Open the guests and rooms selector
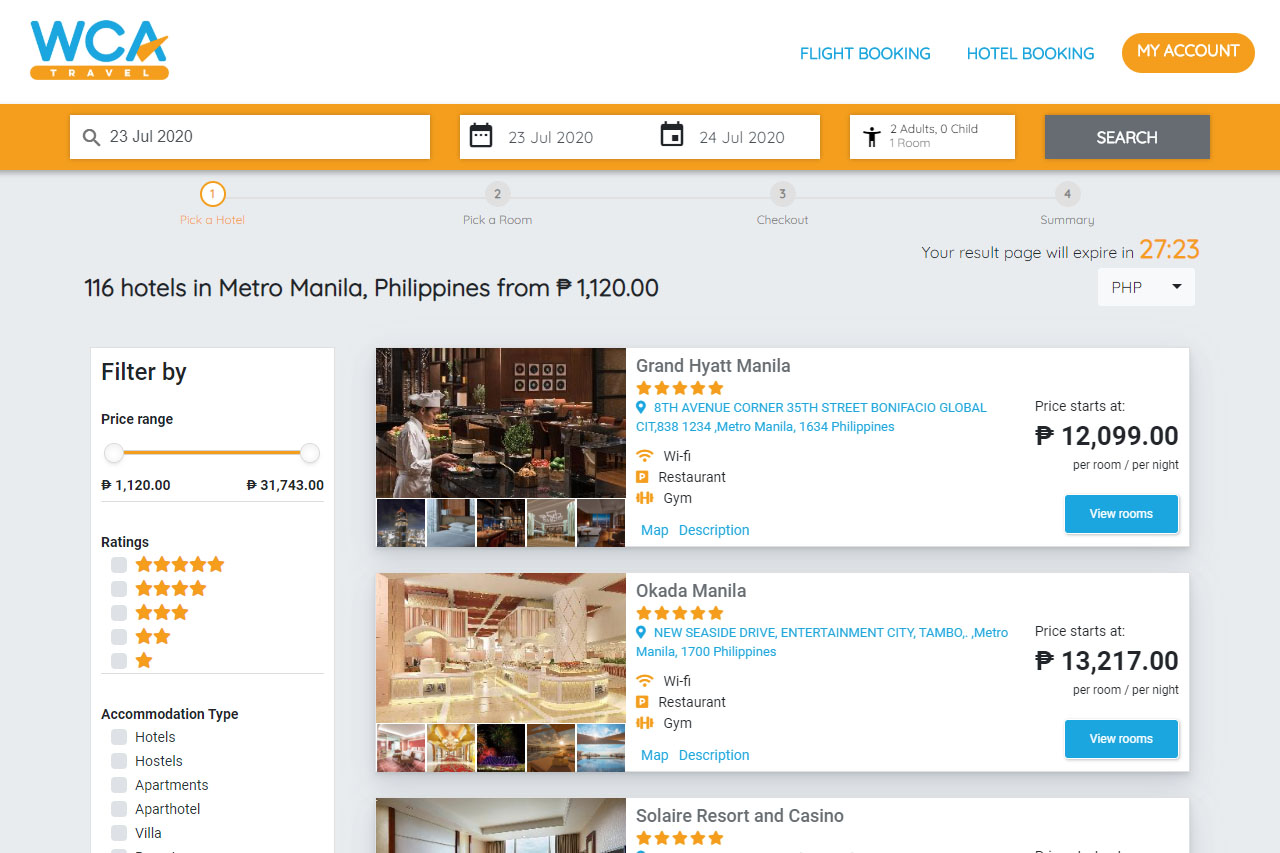The image size is (1280, 853). point(932,137)
